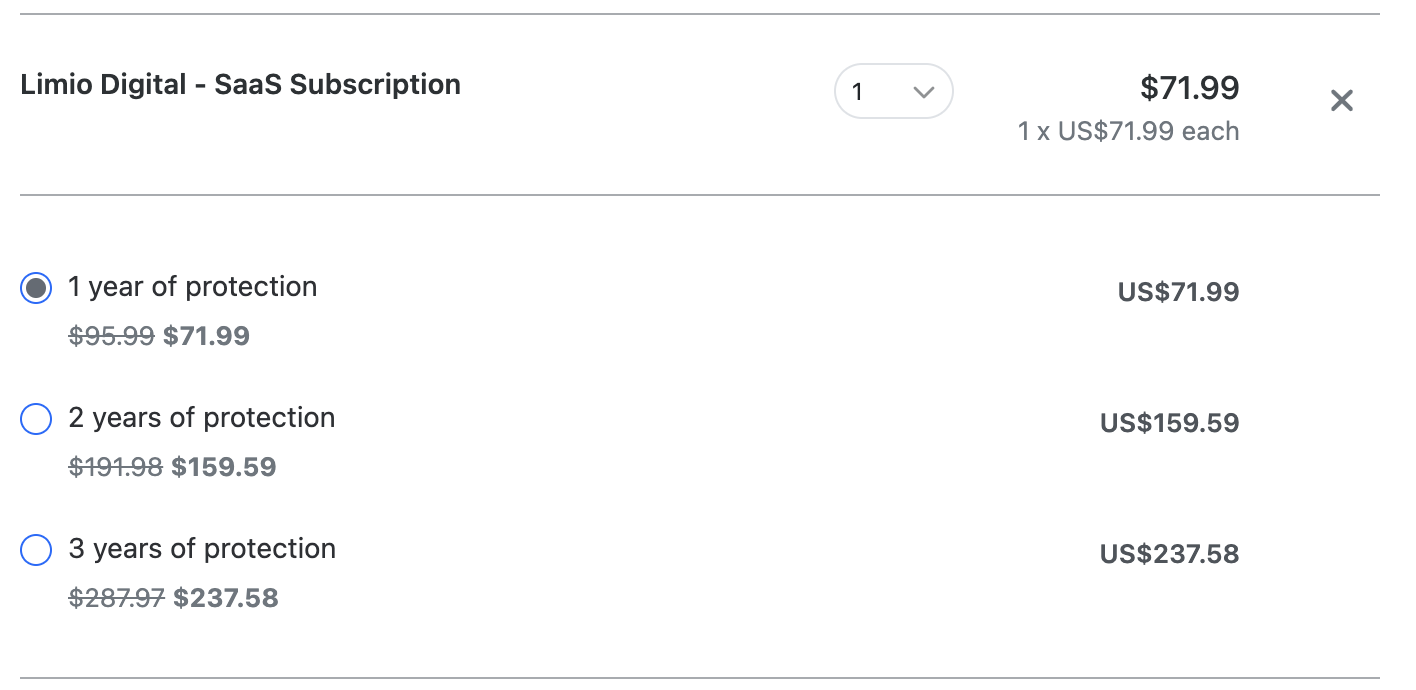Open the quantity dropdown showing 1
The image size is (1416, 690).
(x=893, y=92)
